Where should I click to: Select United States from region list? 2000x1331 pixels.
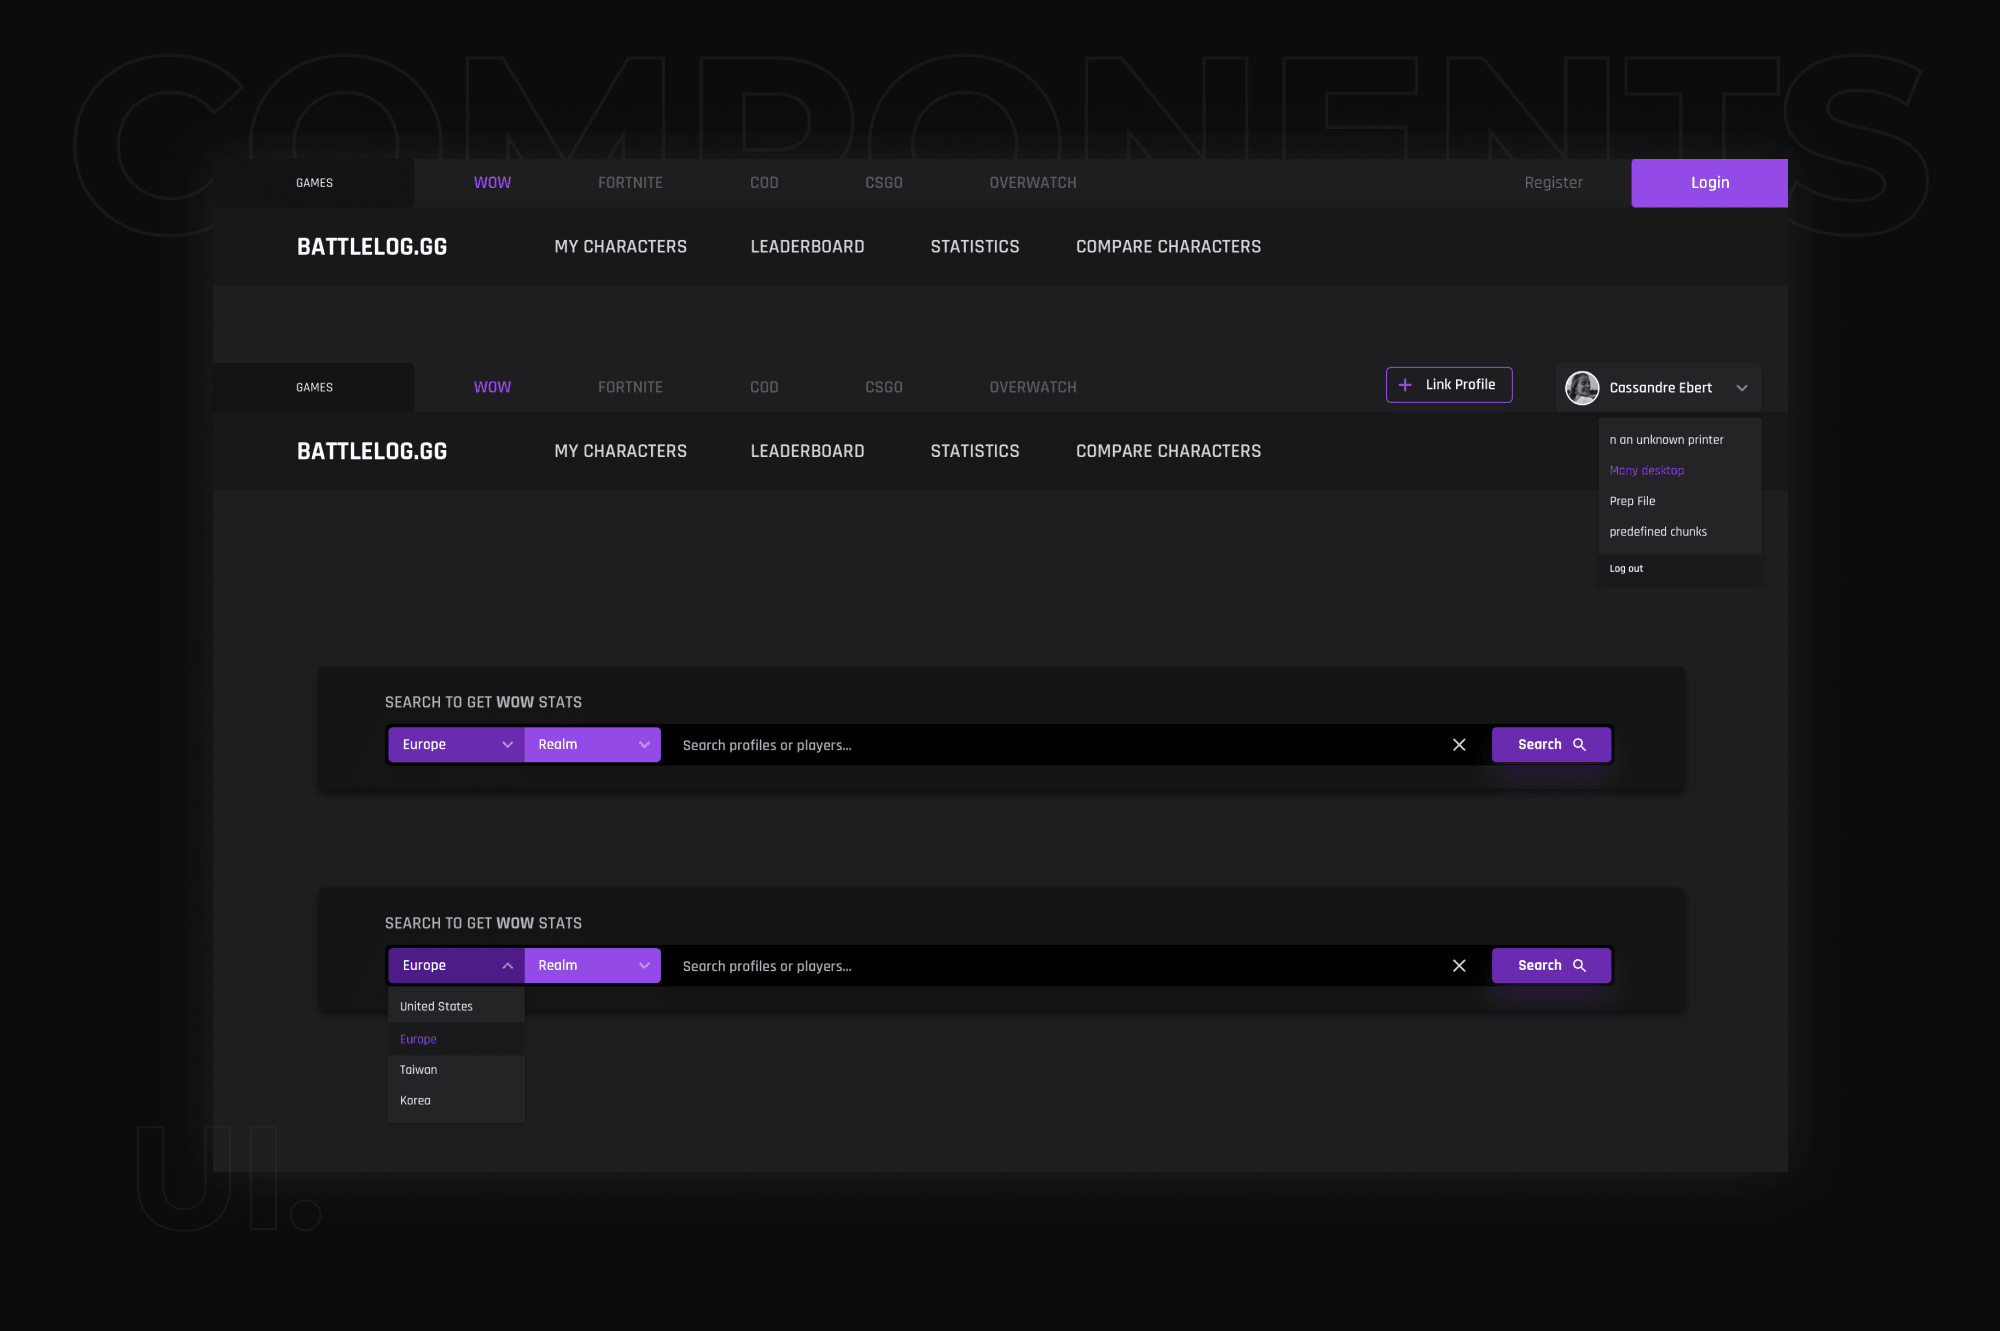click(x=456, y=1007)
